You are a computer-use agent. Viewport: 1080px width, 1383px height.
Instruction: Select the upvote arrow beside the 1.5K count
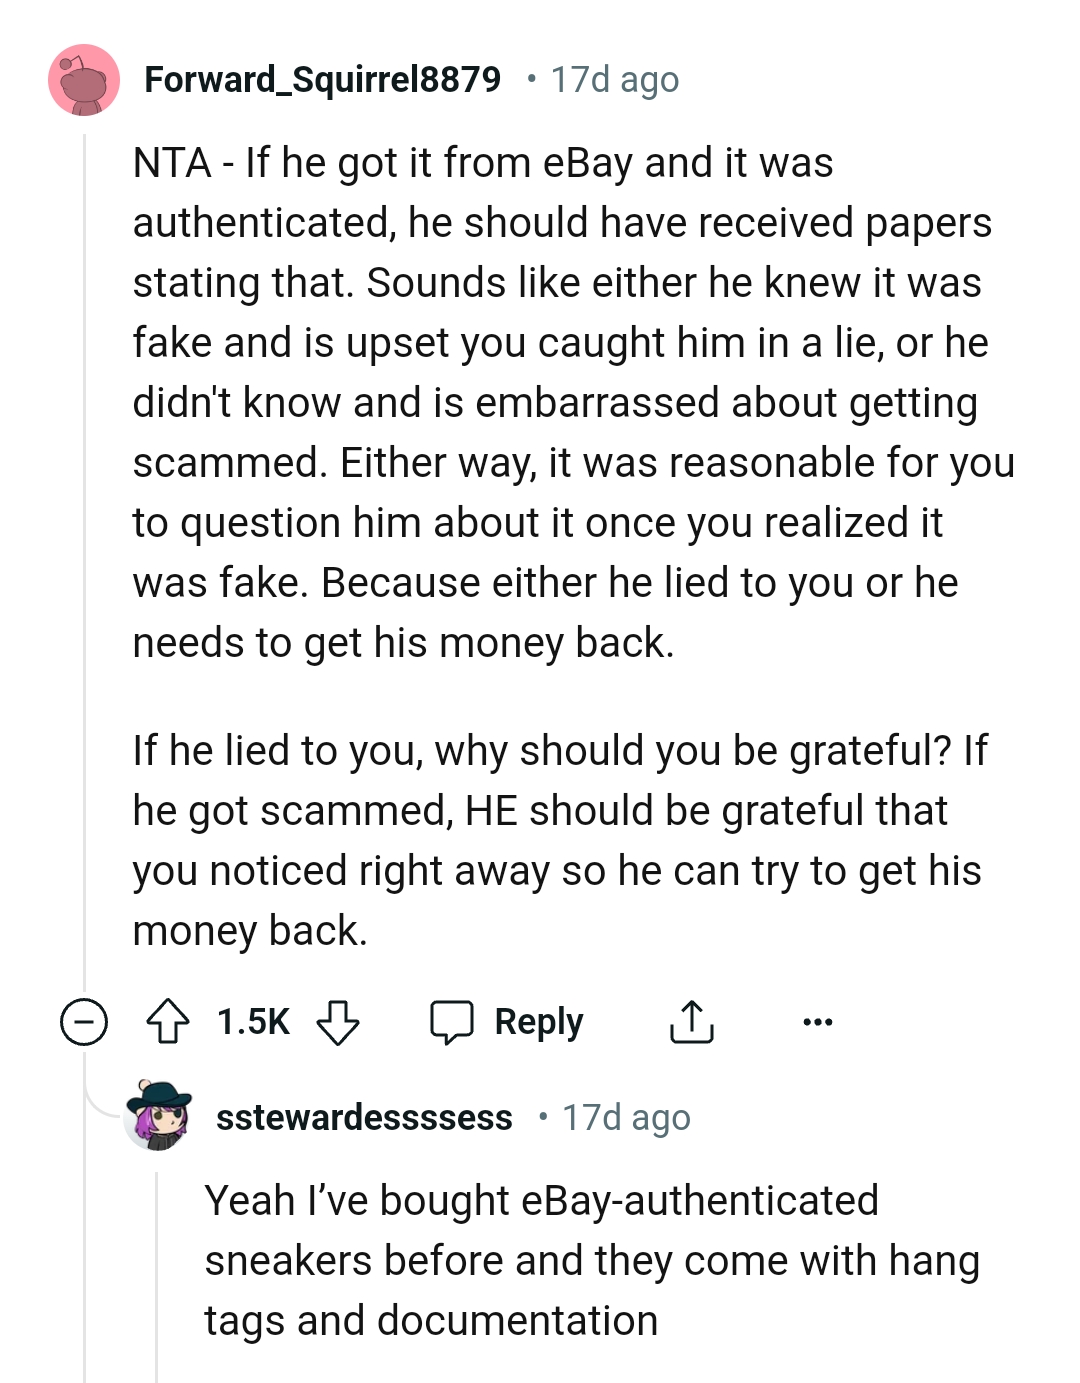tap(170, 1021)
